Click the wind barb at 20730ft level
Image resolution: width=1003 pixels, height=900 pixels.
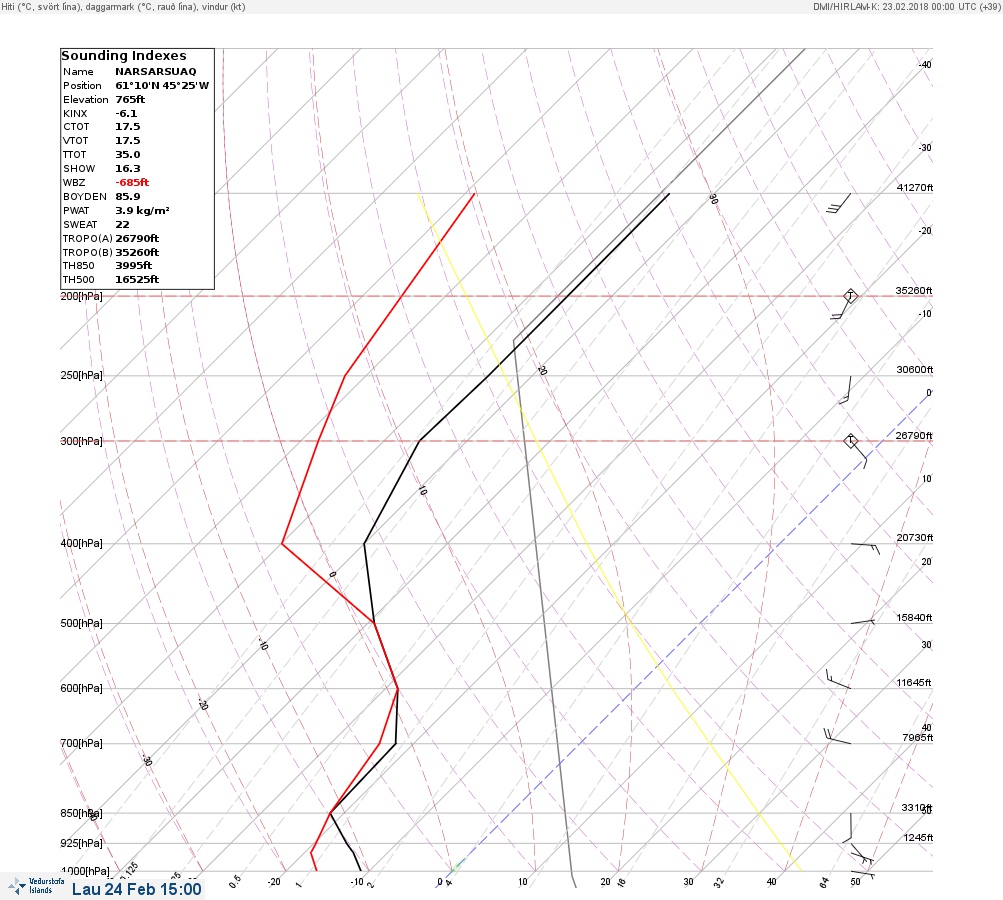(x=865, y=548)
